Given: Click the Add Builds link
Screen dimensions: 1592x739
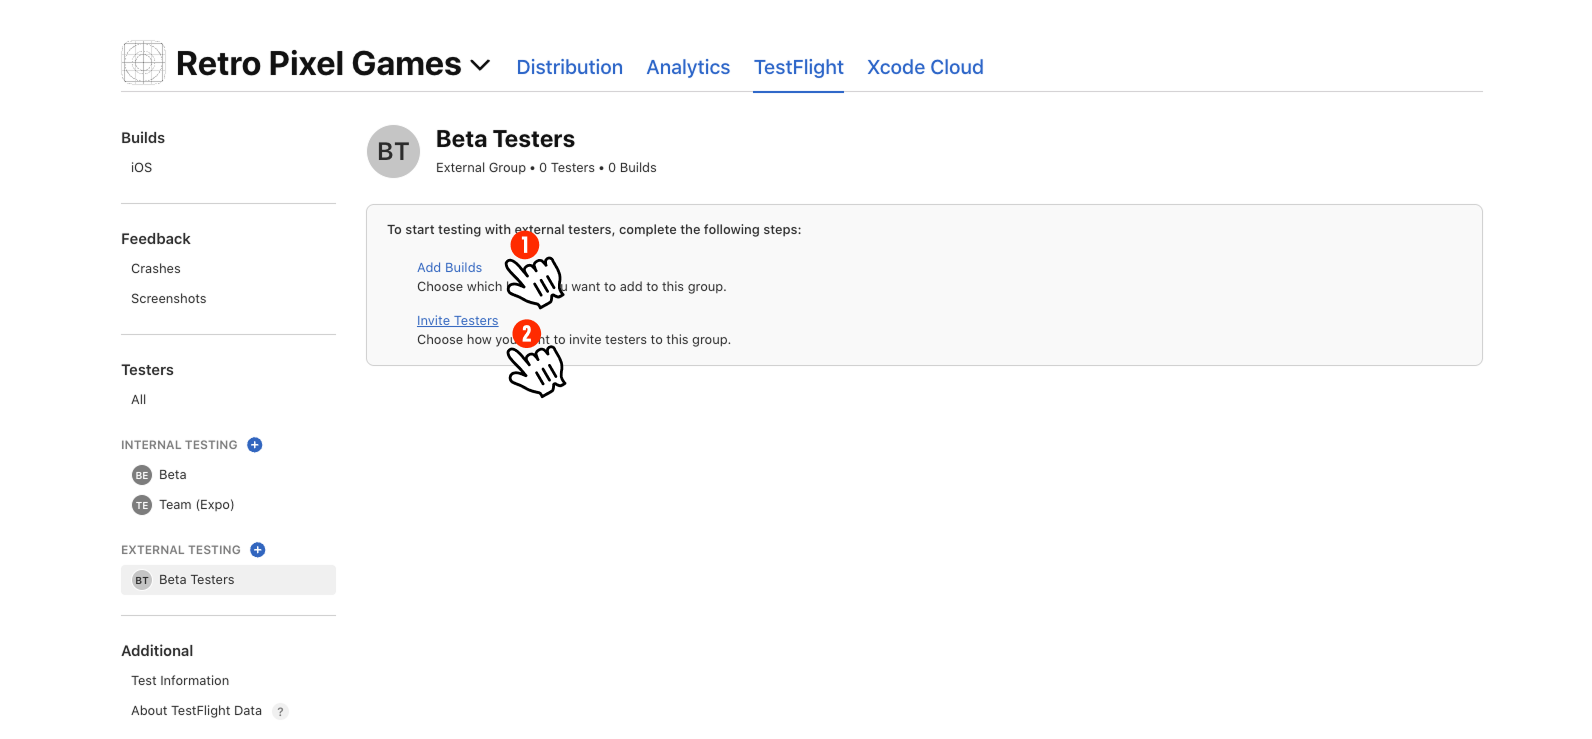Looking at the screenshot, I should pyautogui.click(x=449, y=268).
